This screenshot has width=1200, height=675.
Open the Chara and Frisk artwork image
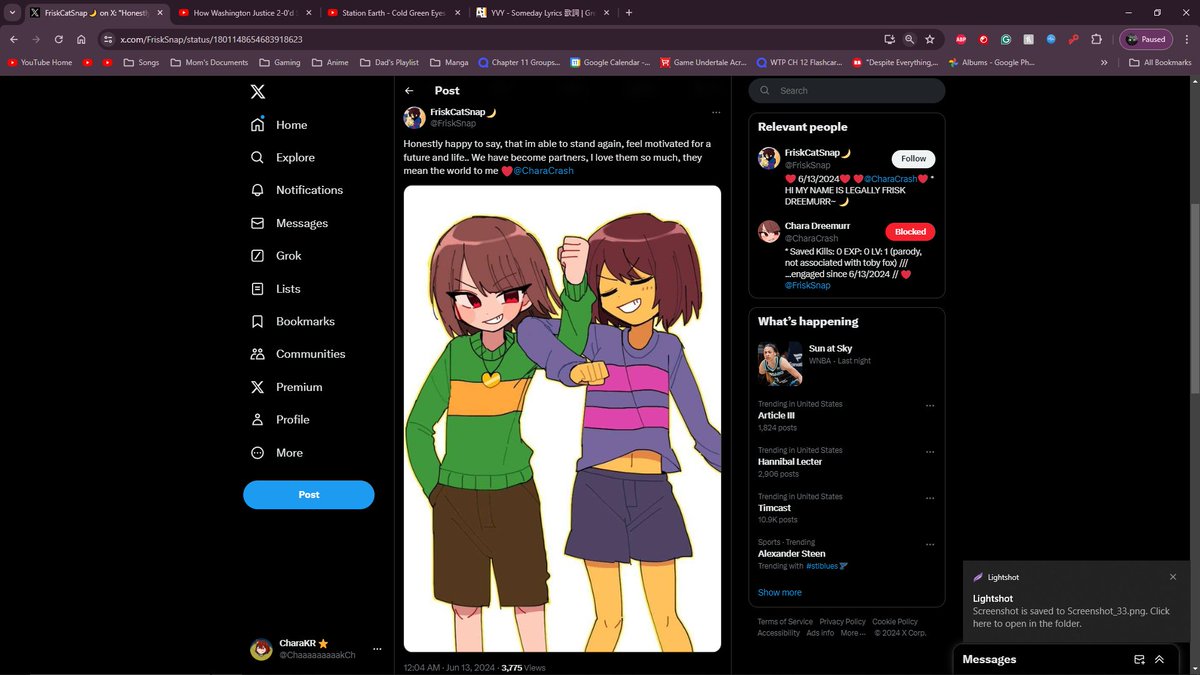pos(562,419)
